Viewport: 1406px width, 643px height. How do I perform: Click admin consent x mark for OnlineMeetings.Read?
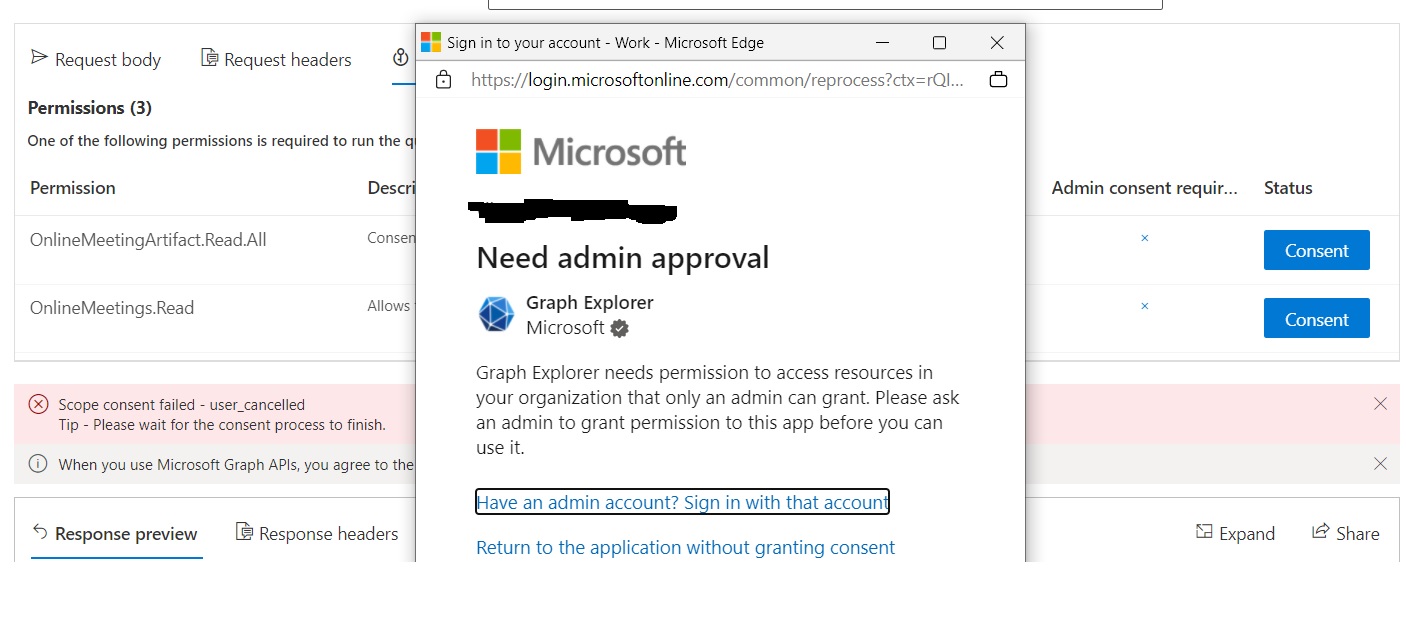point(1145,306)
